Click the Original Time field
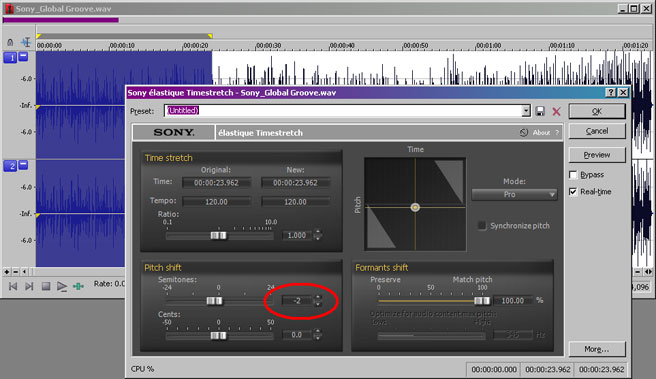The width and height of the screenshot is (656, 379). [x=216, y=183]
